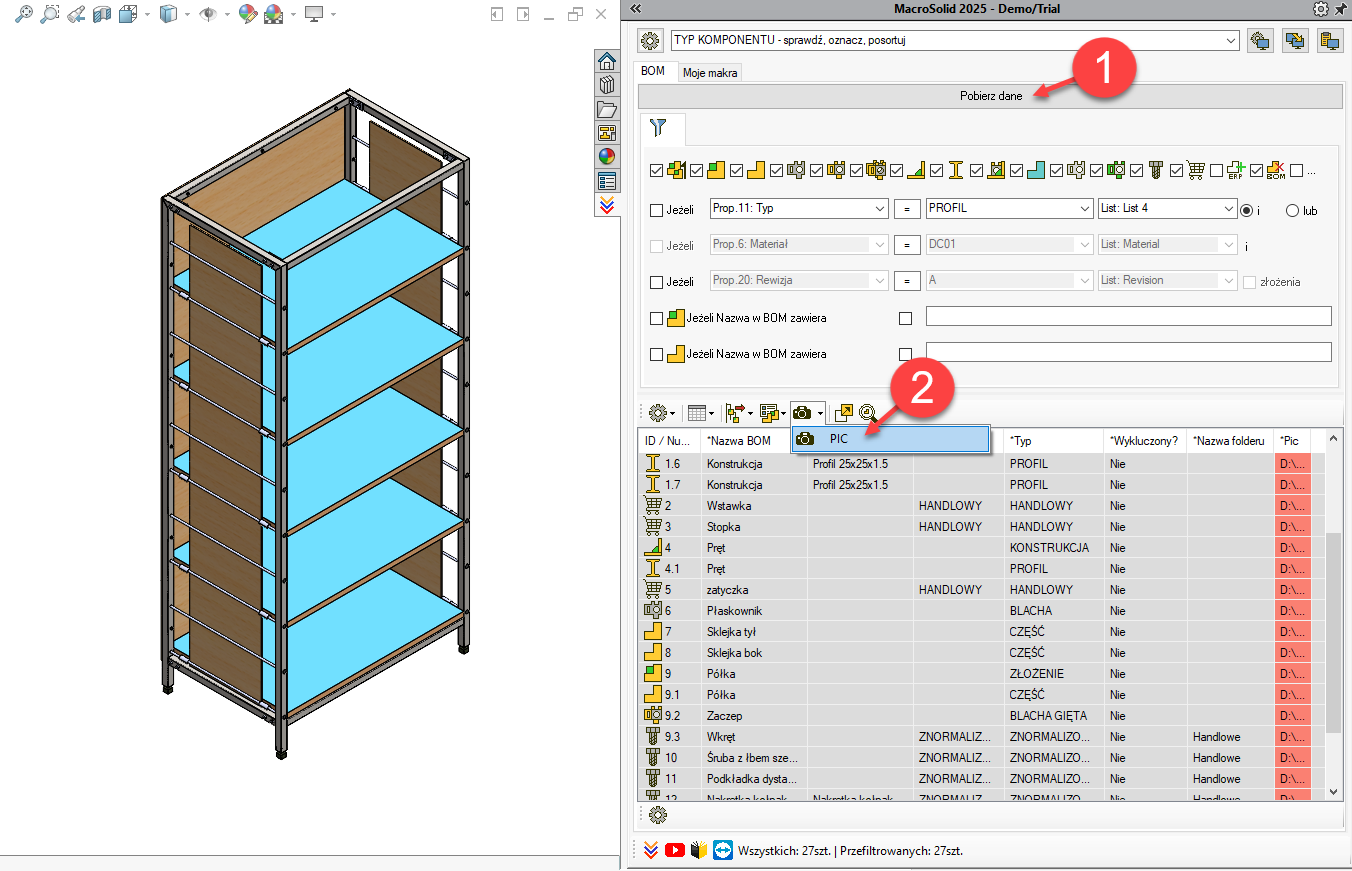The height and width of the screenshot is (871, 1352).
Task: Toggle the first Jeżeli Nazwa w BOM zawiera checkbox
Action: coord(656,318)
